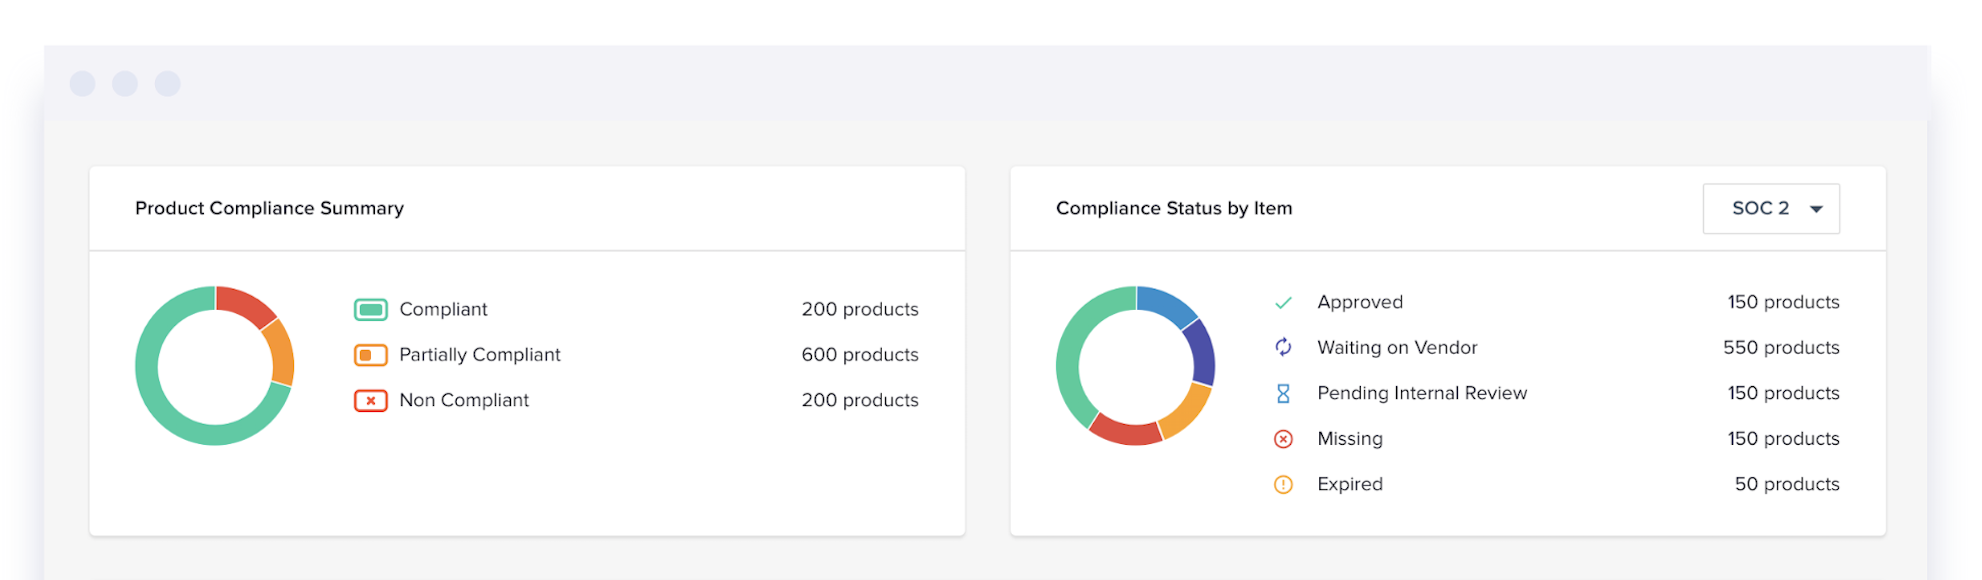Click the Approved checkmark icon
This screenshot has width=1982, height=580.
pyautogui.click(x=1283, y=303)
